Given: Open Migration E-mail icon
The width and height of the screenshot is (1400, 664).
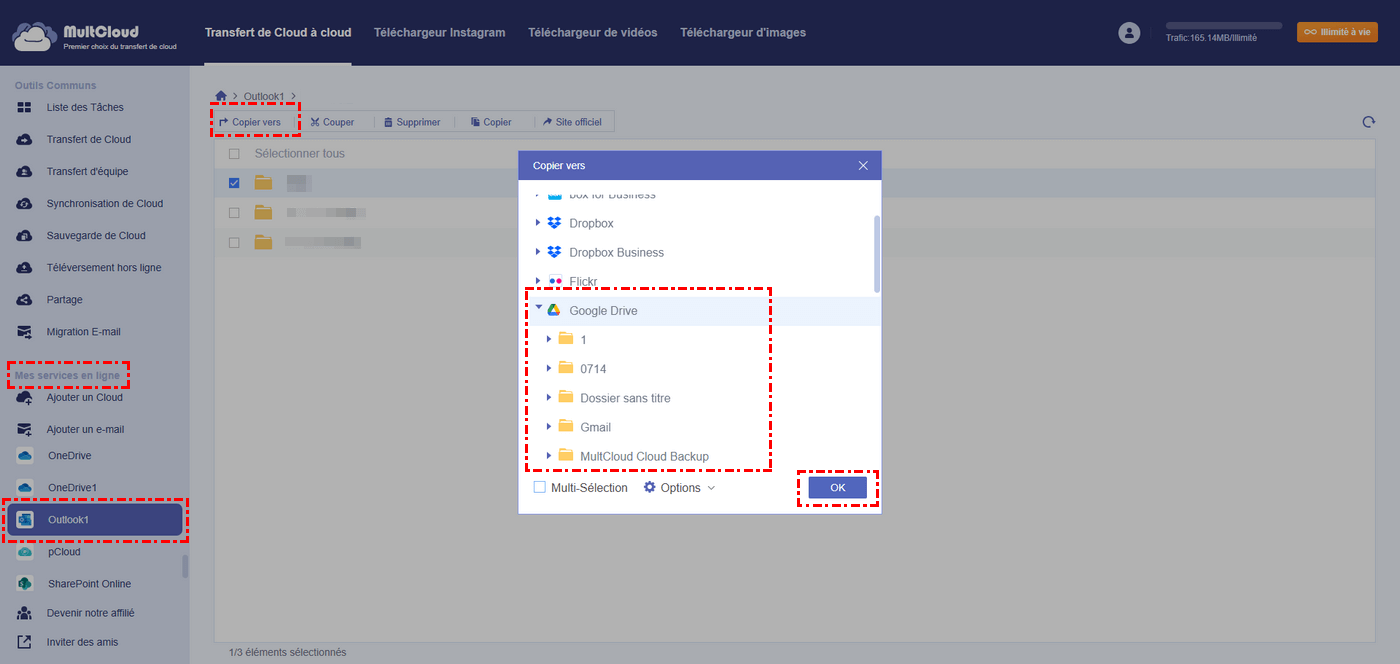Looking at the screenshot, I should pyautogui.click(x=25, y=331).
